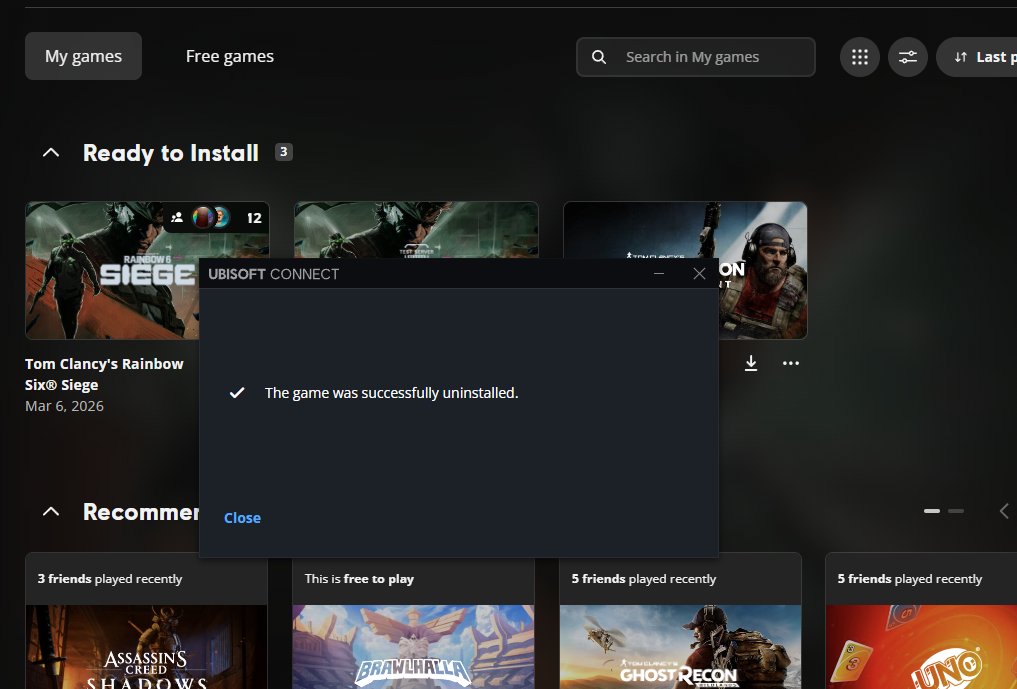Collapse the Ready to Install section
Viewport: 1017px width, 689px height.
tap(51, 153)
